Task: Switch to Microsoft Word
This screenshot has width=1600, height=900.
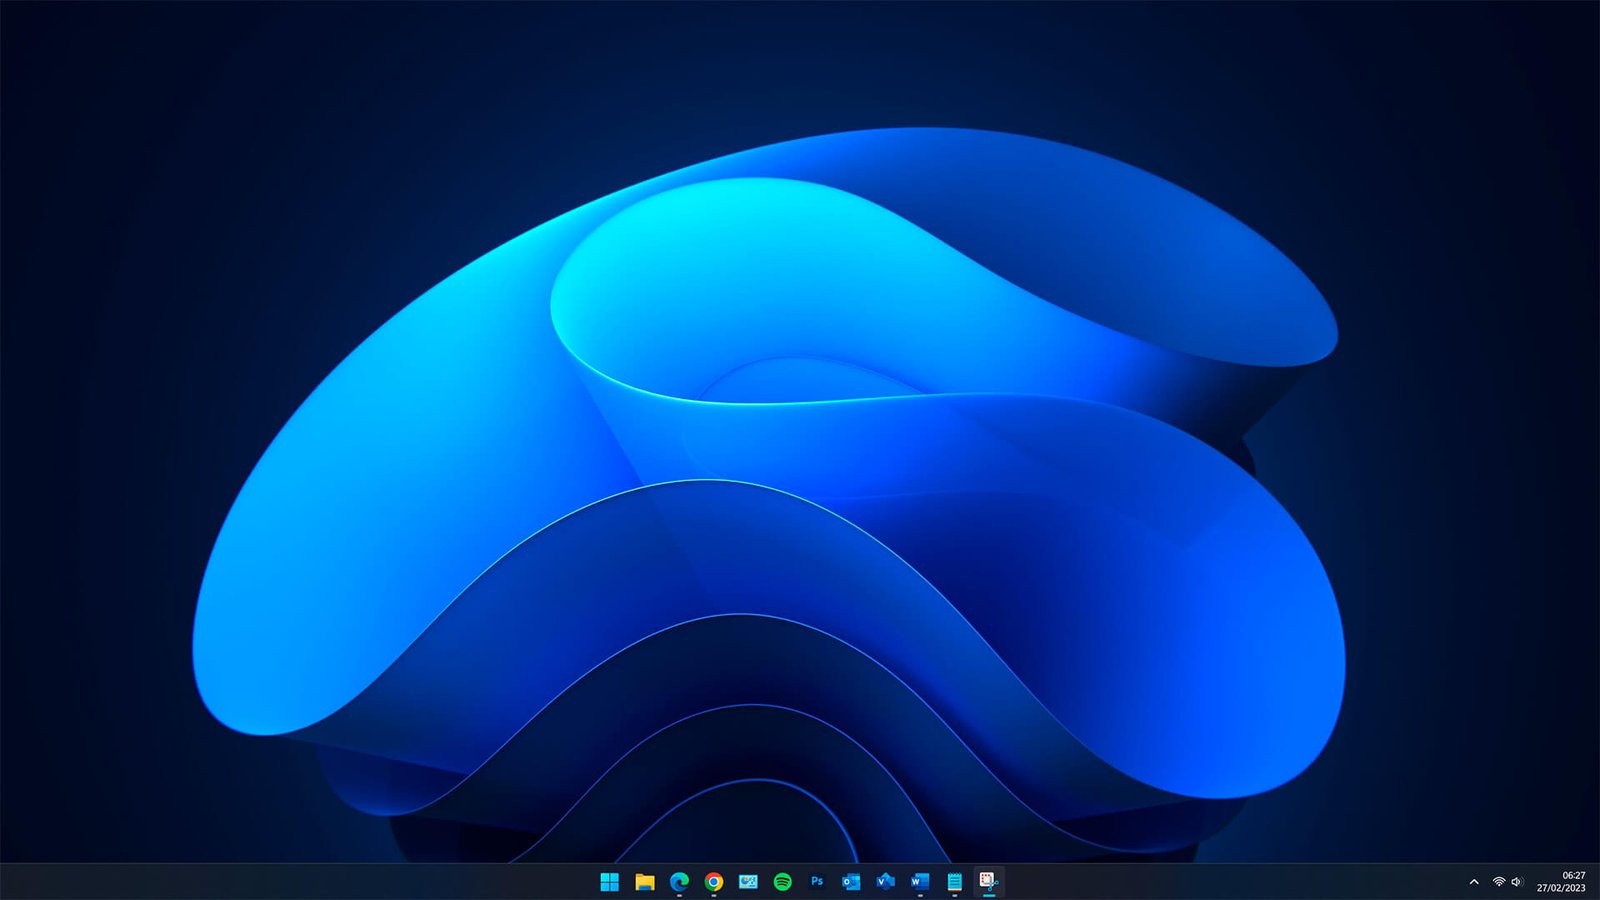Action: coord(920,881)
